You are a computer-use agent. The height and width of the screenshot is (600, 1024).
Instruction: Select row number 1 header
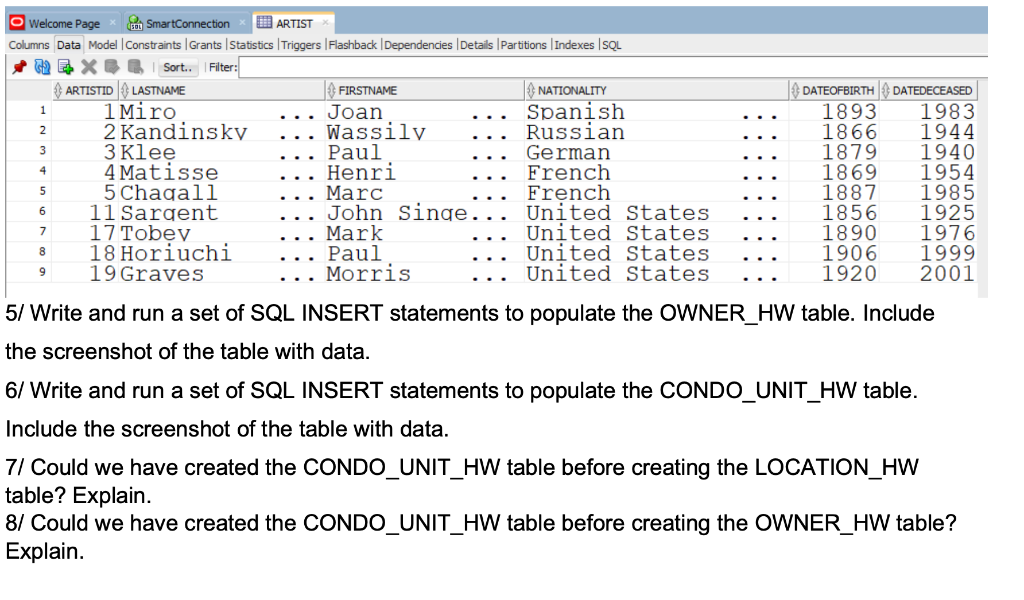pos(29,110)
